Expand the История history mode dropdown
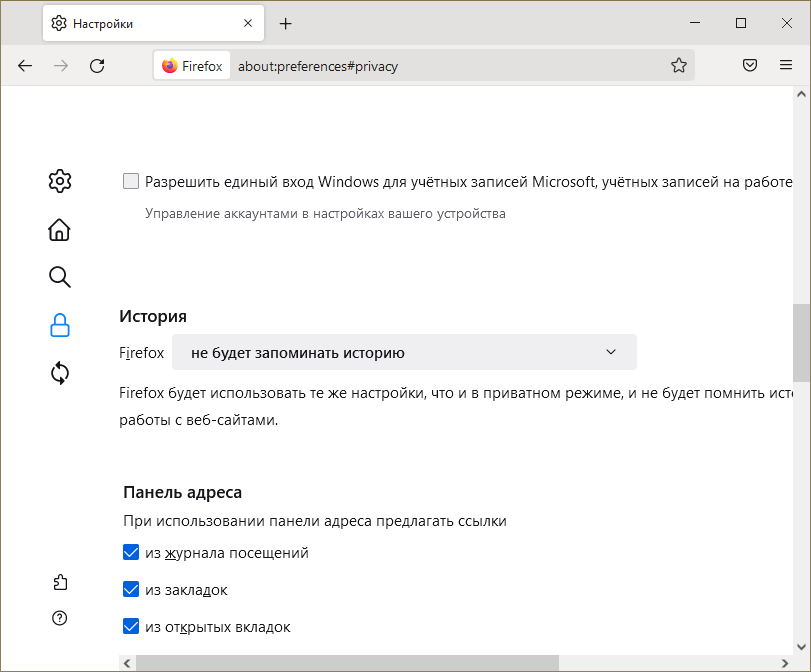This screenshot has height=672, width=811. click(404, 353)
